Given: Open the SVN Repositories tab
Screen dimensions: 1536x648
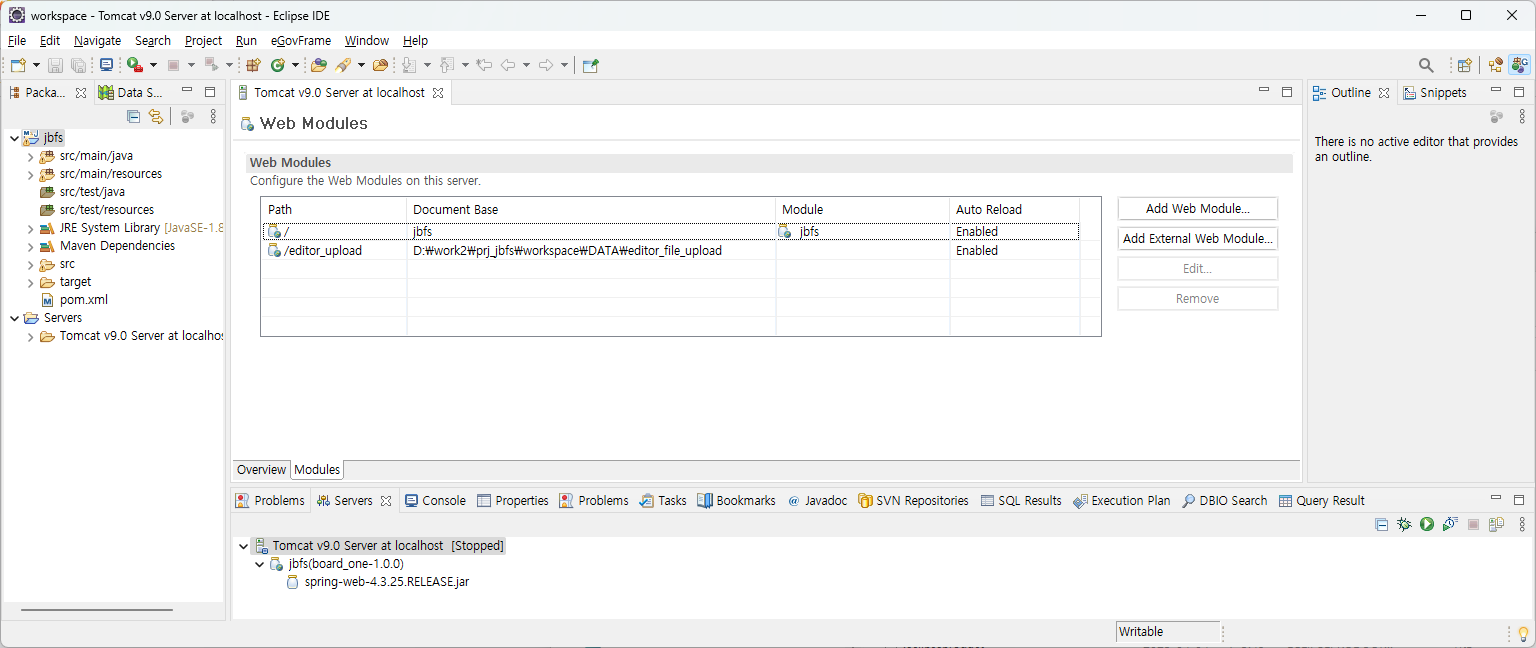Looking at the screenshot, I should click(x=913, y=500).
